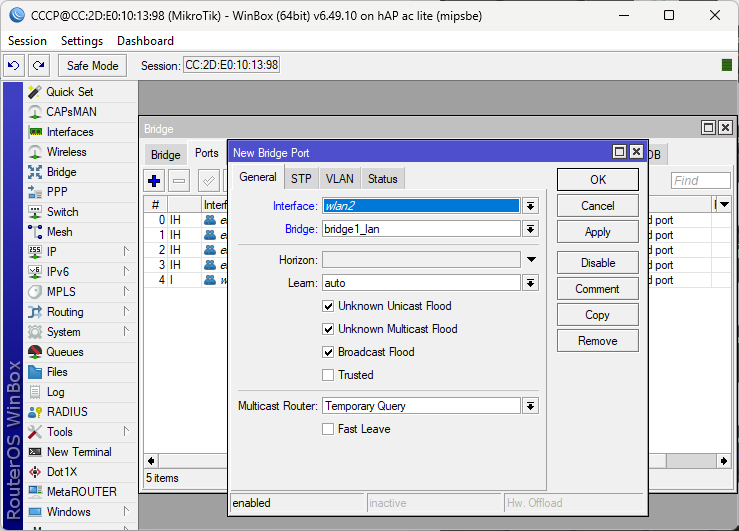Open the Learn dropdown
The height and width of the screenshot is (531, 739).
(x=531, y=283)
